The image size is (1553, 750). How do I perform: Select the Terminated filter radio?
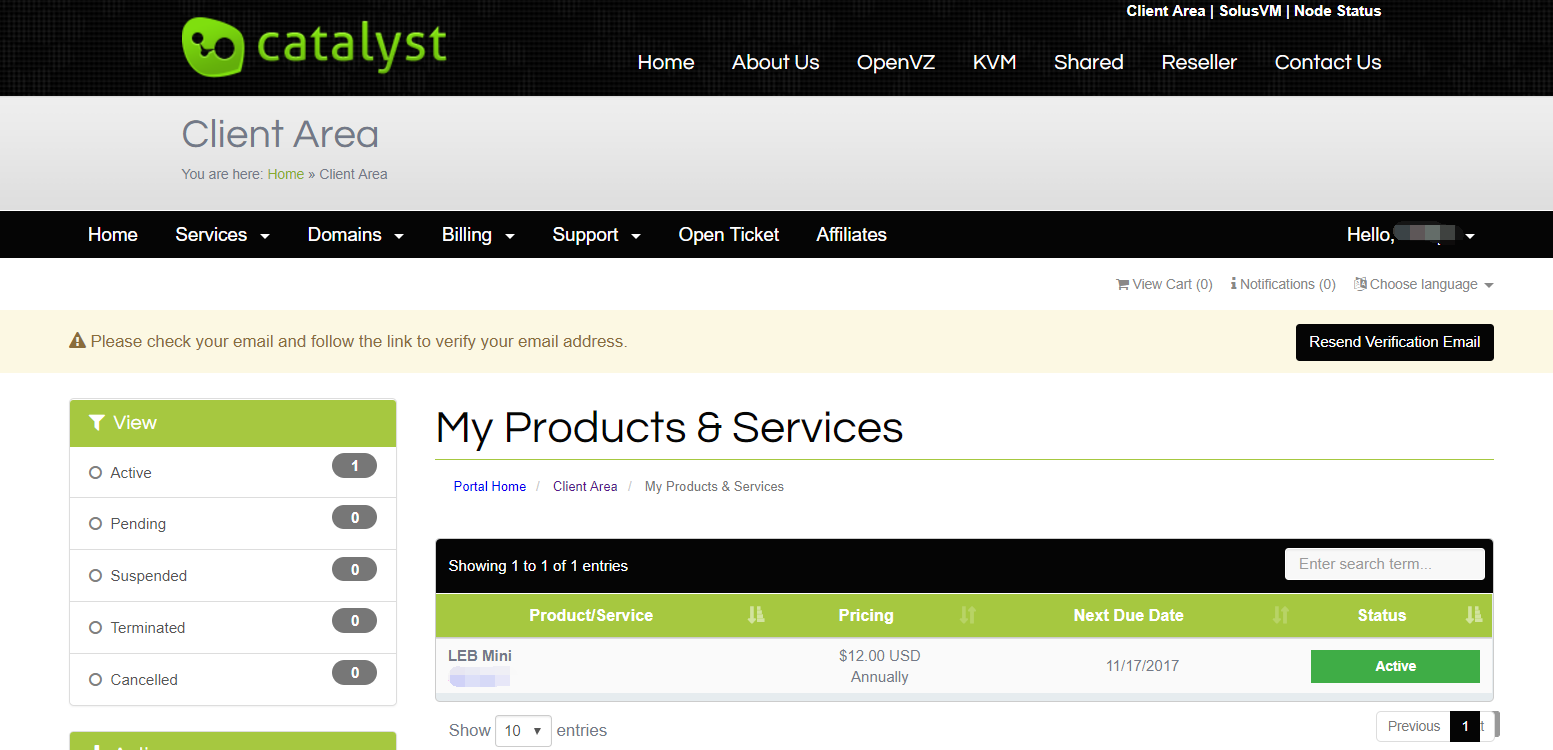pos(96,628)
